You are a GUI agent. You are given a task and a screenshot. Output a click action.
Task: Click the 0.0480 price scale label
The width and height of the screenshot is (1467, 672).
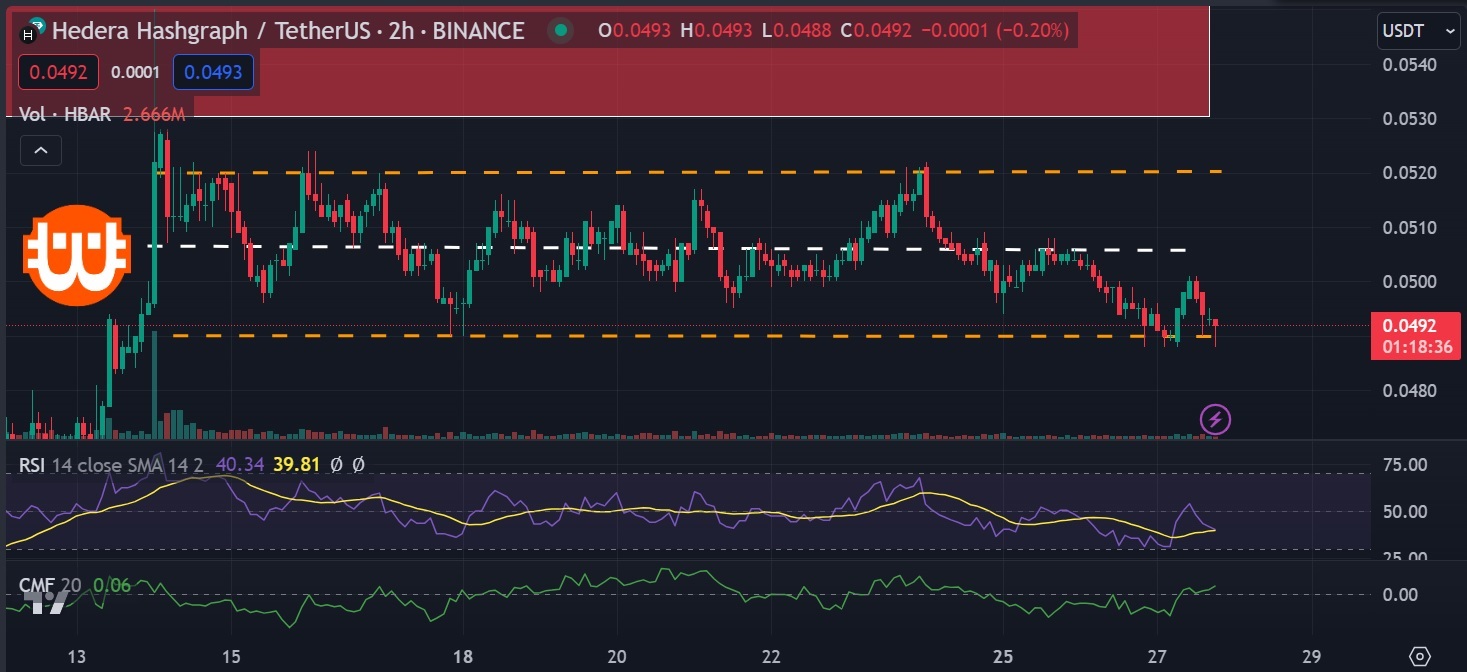tap(1408, 390)
